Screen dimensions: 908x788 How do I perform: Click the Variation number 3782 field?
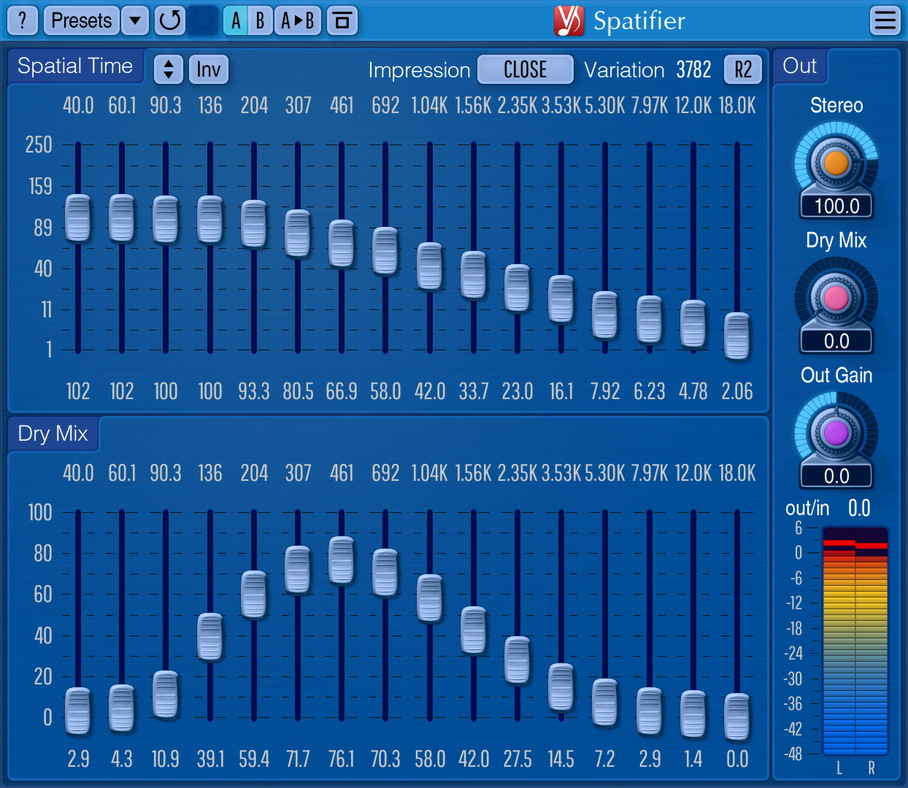692,70
